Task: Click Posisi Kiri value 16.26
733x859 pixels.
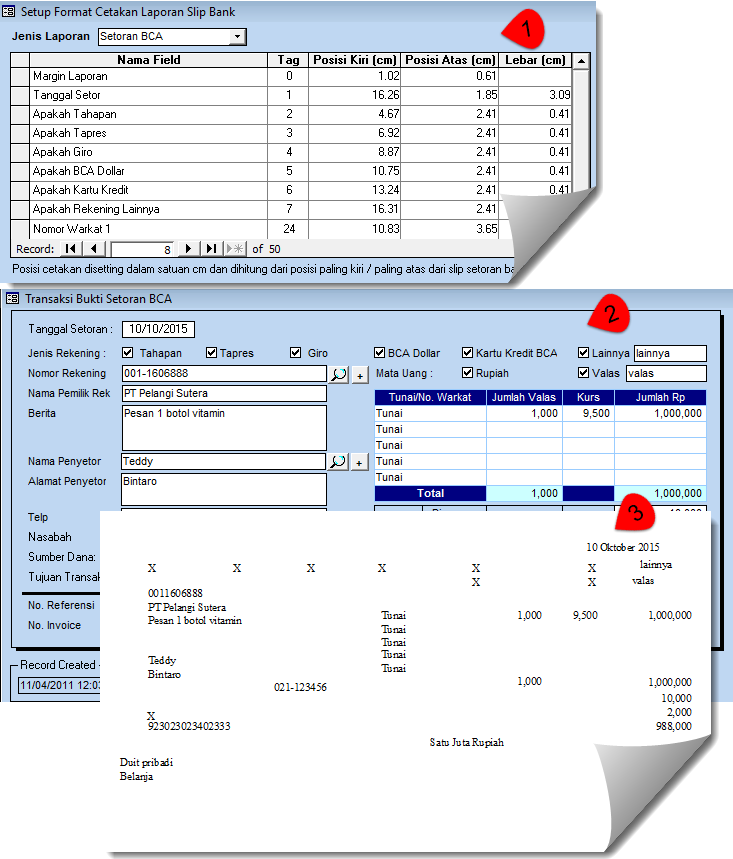Action: [354, 95]
